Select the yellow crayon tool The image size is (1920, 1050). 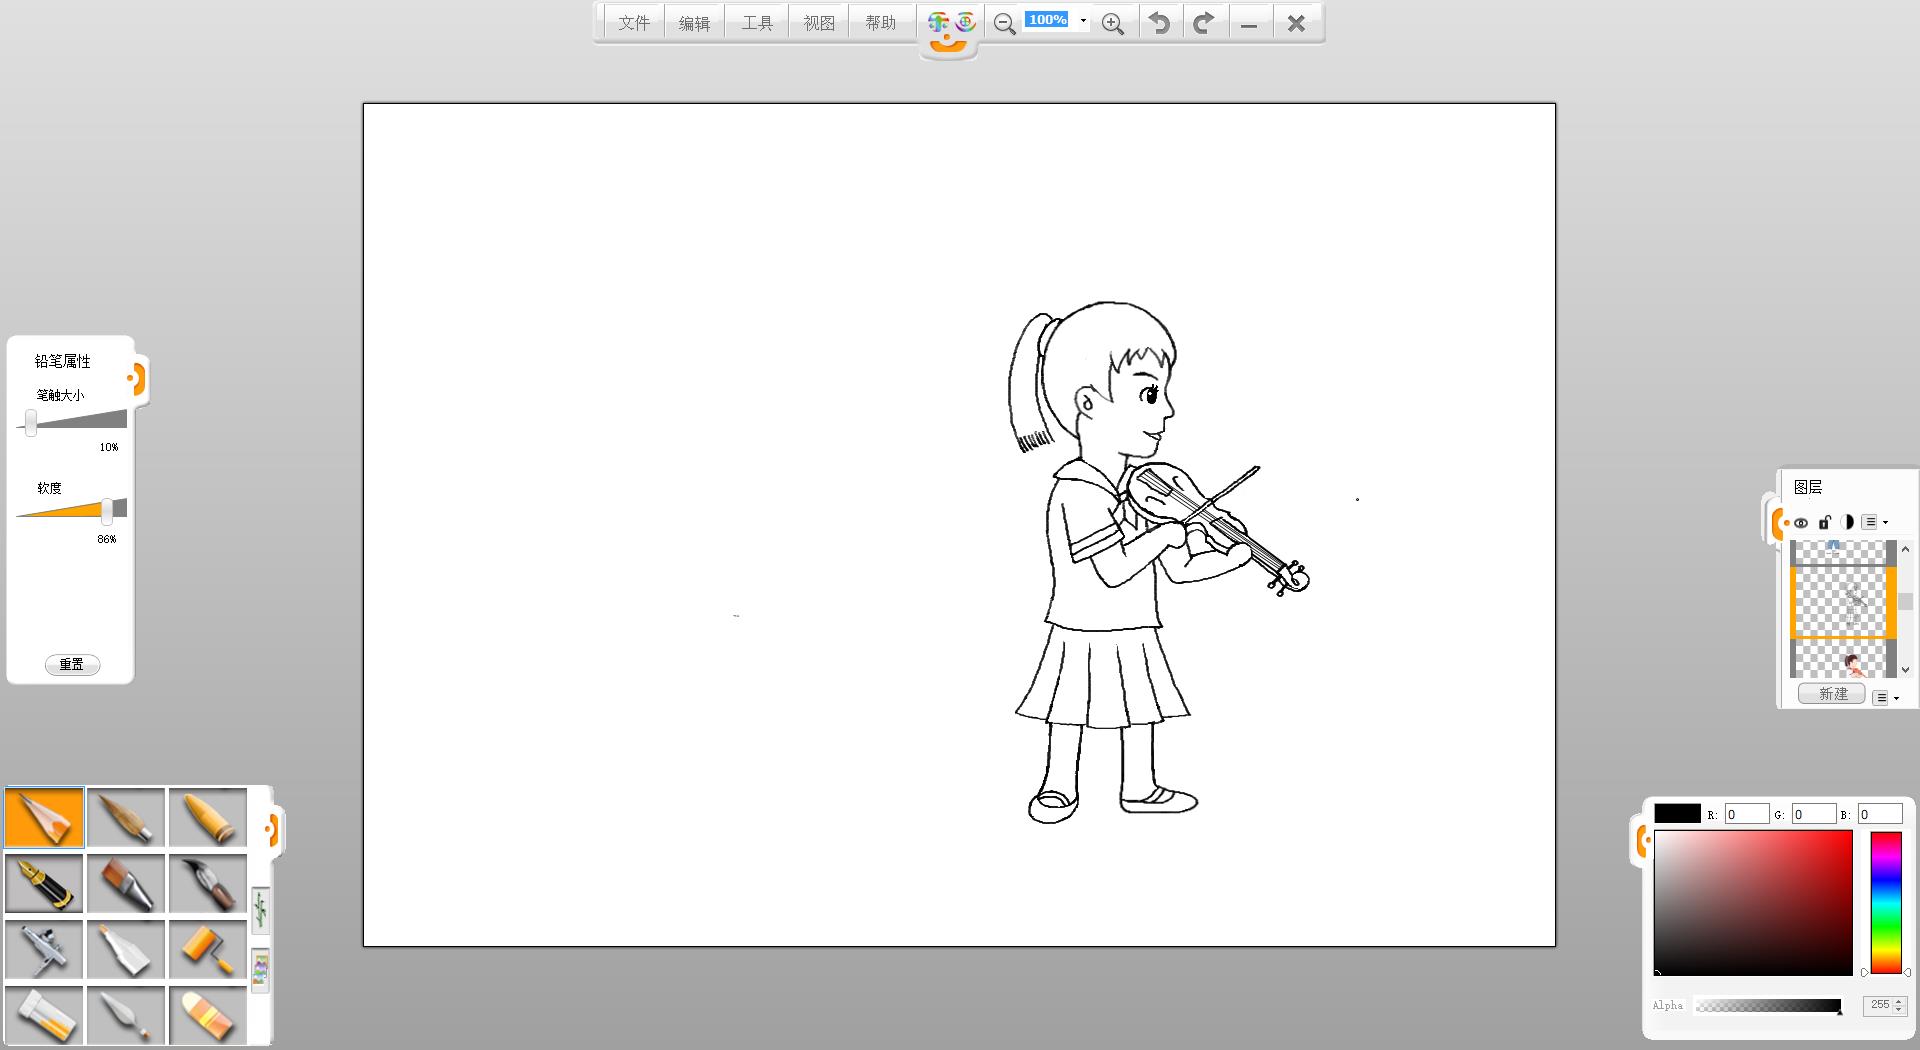click(208, 818)
